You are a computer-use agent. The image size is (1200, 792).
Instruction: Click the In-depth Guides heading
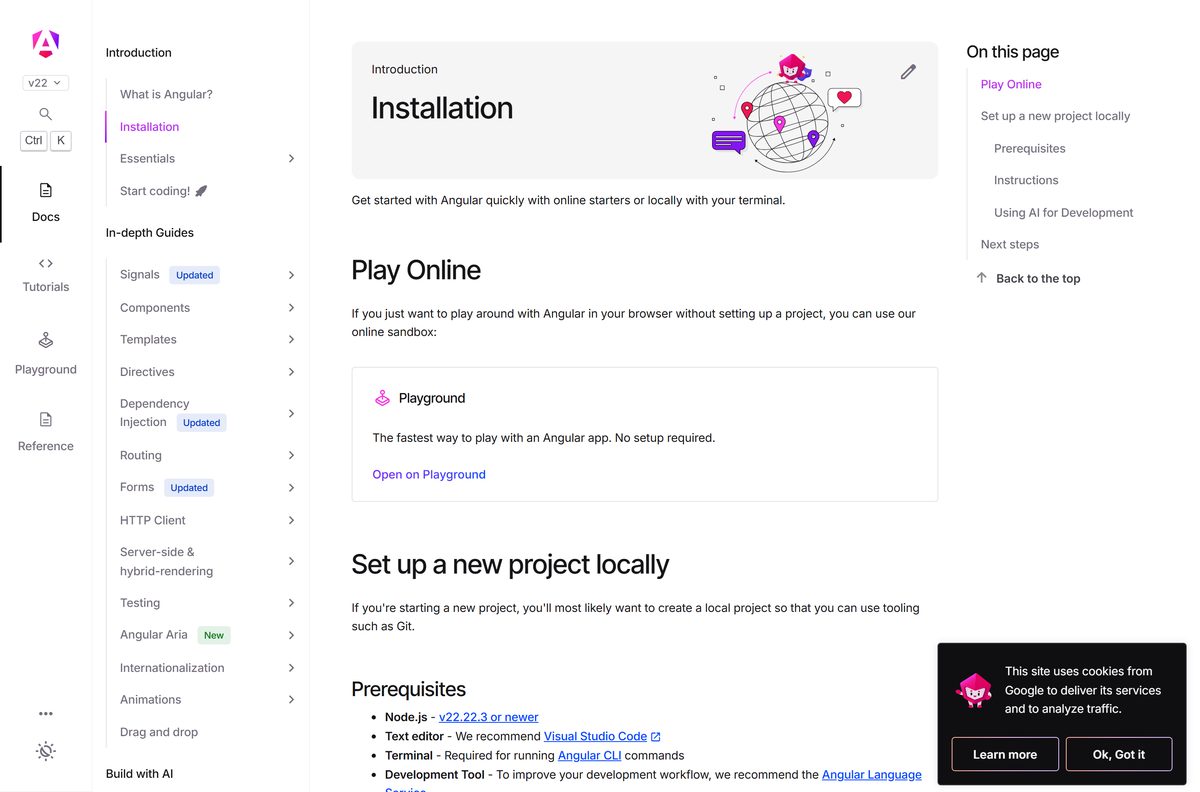tap(150, 233)
